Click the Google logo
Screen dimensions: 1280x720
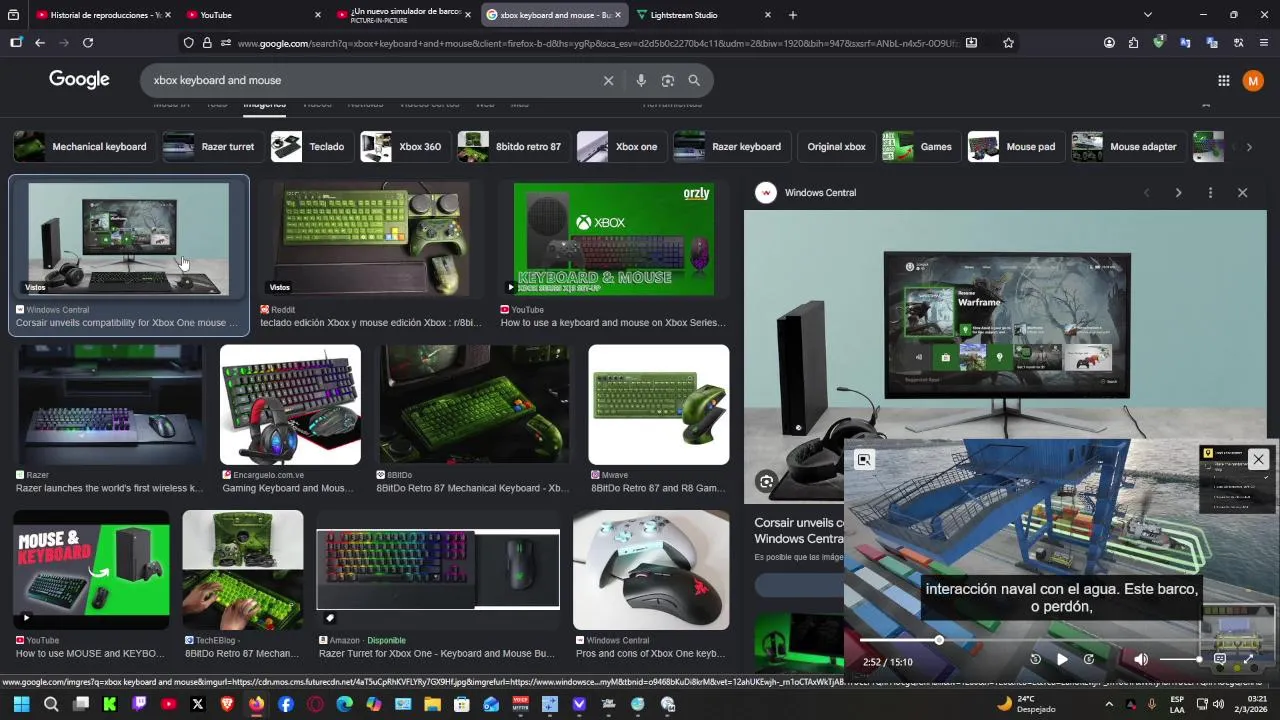pos(79,80)
